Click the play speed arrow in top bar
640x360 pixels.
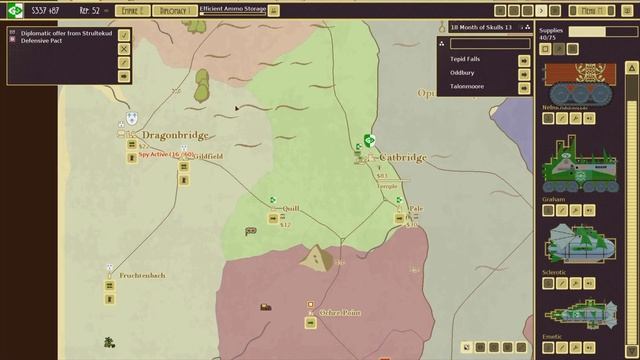(x=541, y=11)
